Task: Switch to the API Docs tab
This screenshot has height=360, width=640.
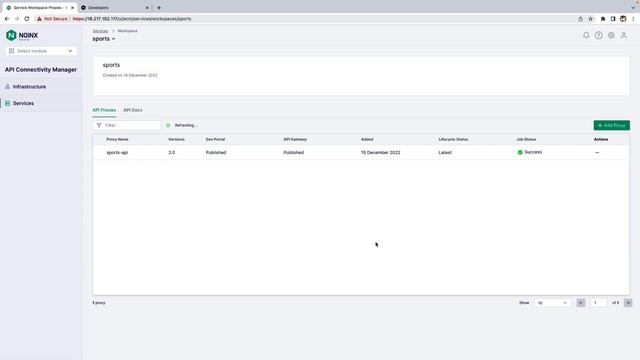Action: point(133,110)
